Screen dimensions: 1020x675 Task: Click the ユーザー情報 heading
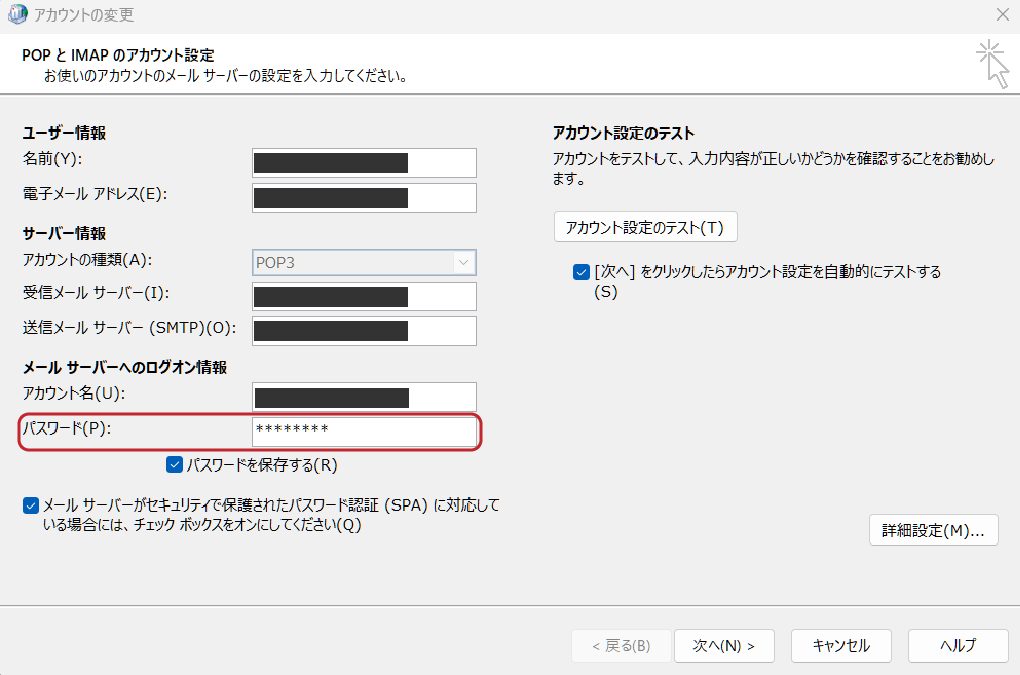(64, 133)
